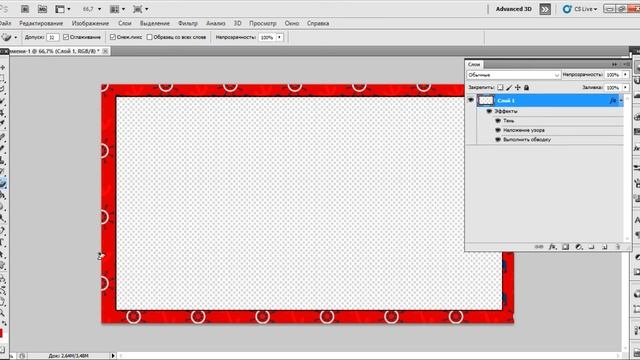Open the Окно menu
Viewport: 640px width, 360px height.
292,23
